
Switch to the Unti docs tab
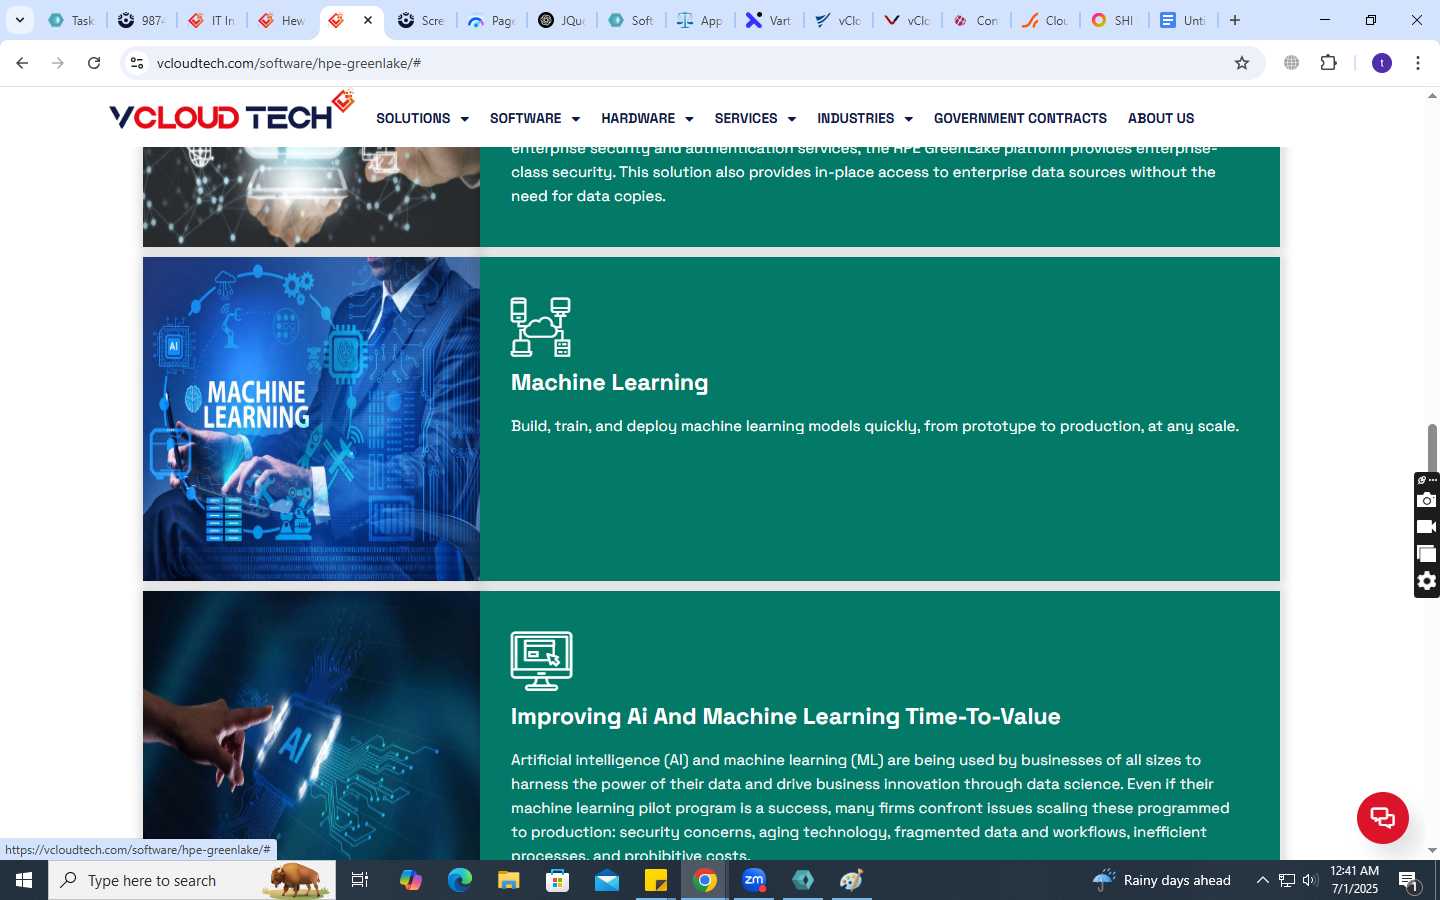click(1184, 20)
